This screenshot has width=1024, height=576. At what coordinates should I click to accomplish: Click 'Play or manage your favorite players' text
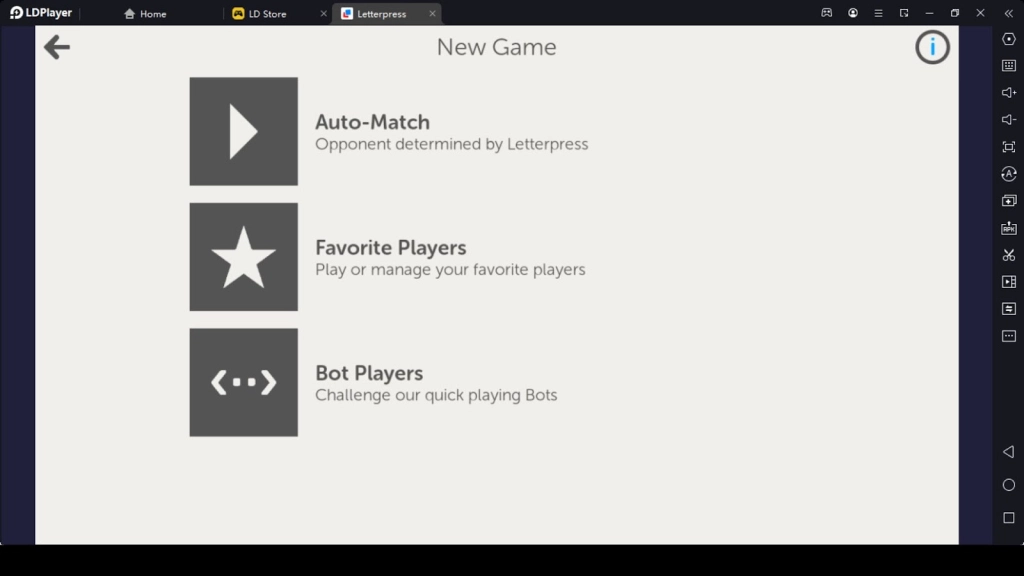[x=450, y=270]
